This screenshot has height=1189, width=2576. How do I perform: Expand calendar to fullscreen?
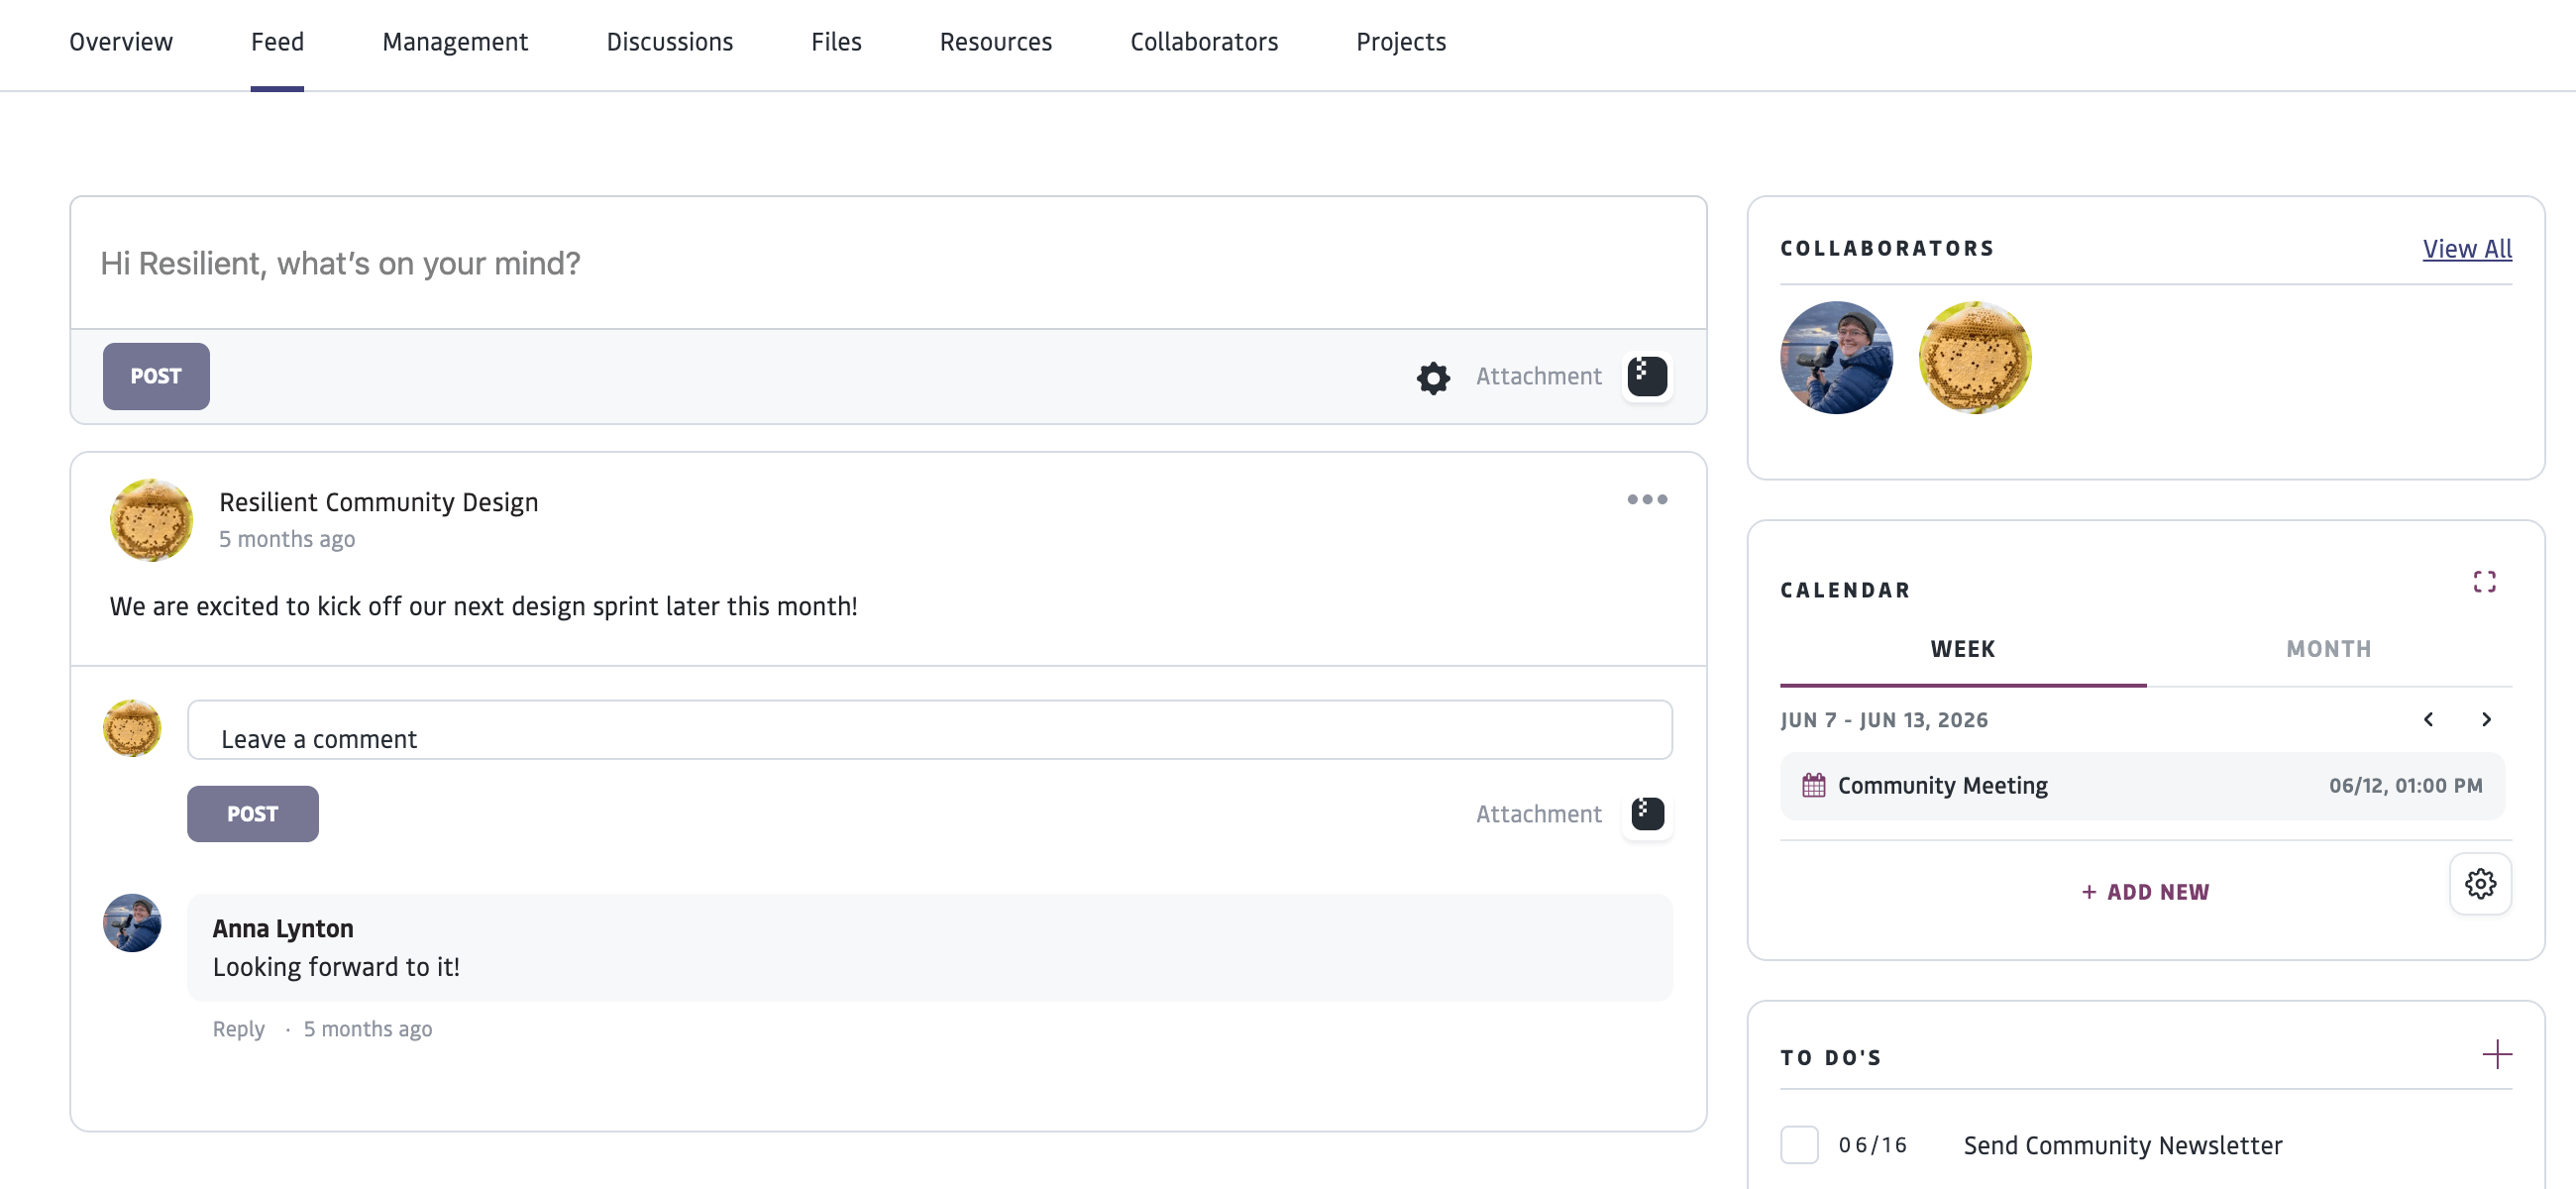click(x=2484, y=582)
